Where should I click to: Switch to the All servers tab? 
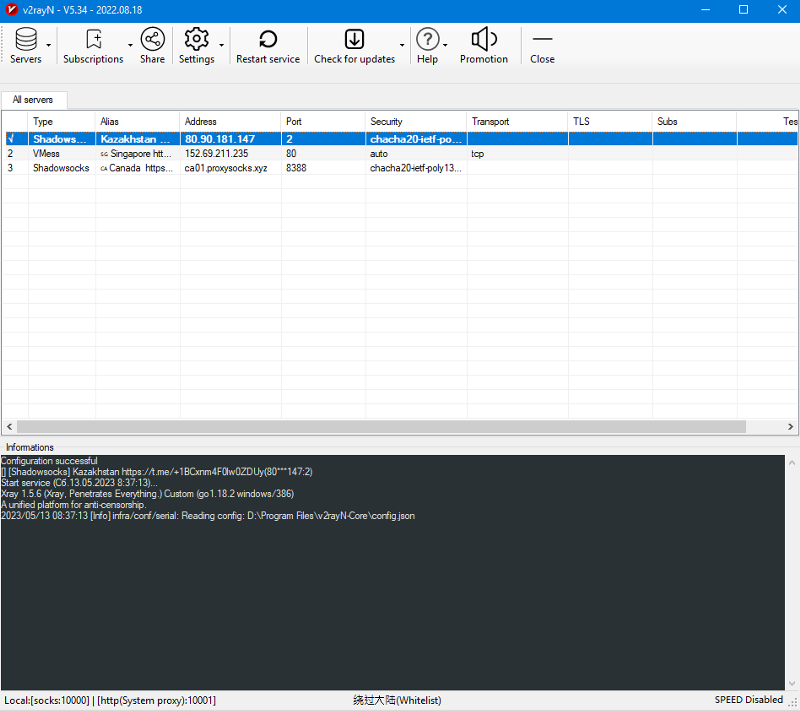pos(33,100)
